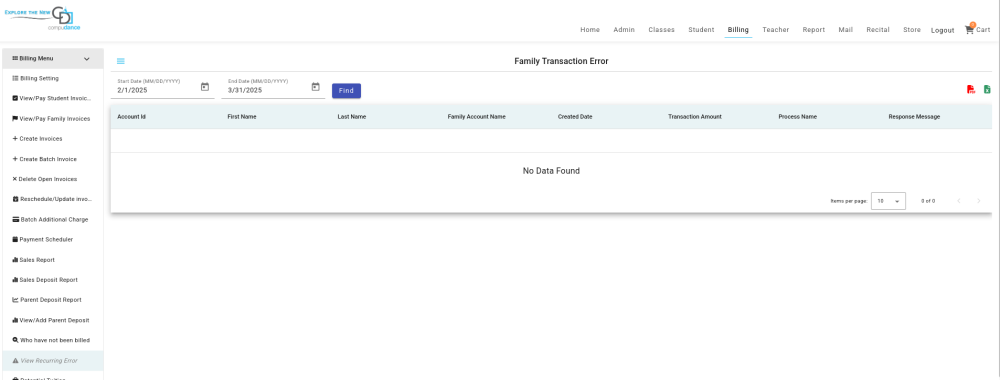This screenshot has height=380, width=1000.
Task: Open the Start Date calendar picker
Action: pyautogui.click(x=205, y=87)
